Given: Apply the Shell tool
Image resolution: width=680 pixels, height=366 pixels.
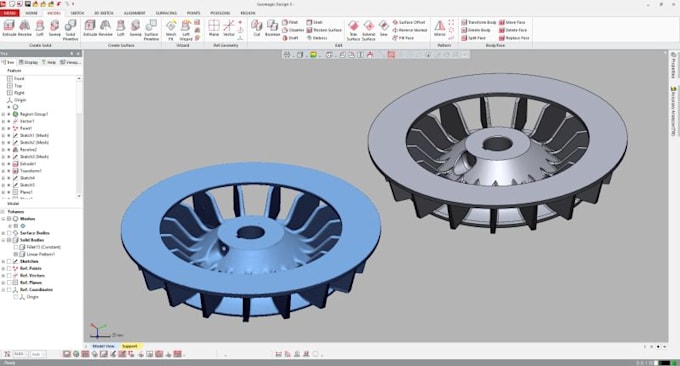Looking at the screenshot, I should [314, 22].
